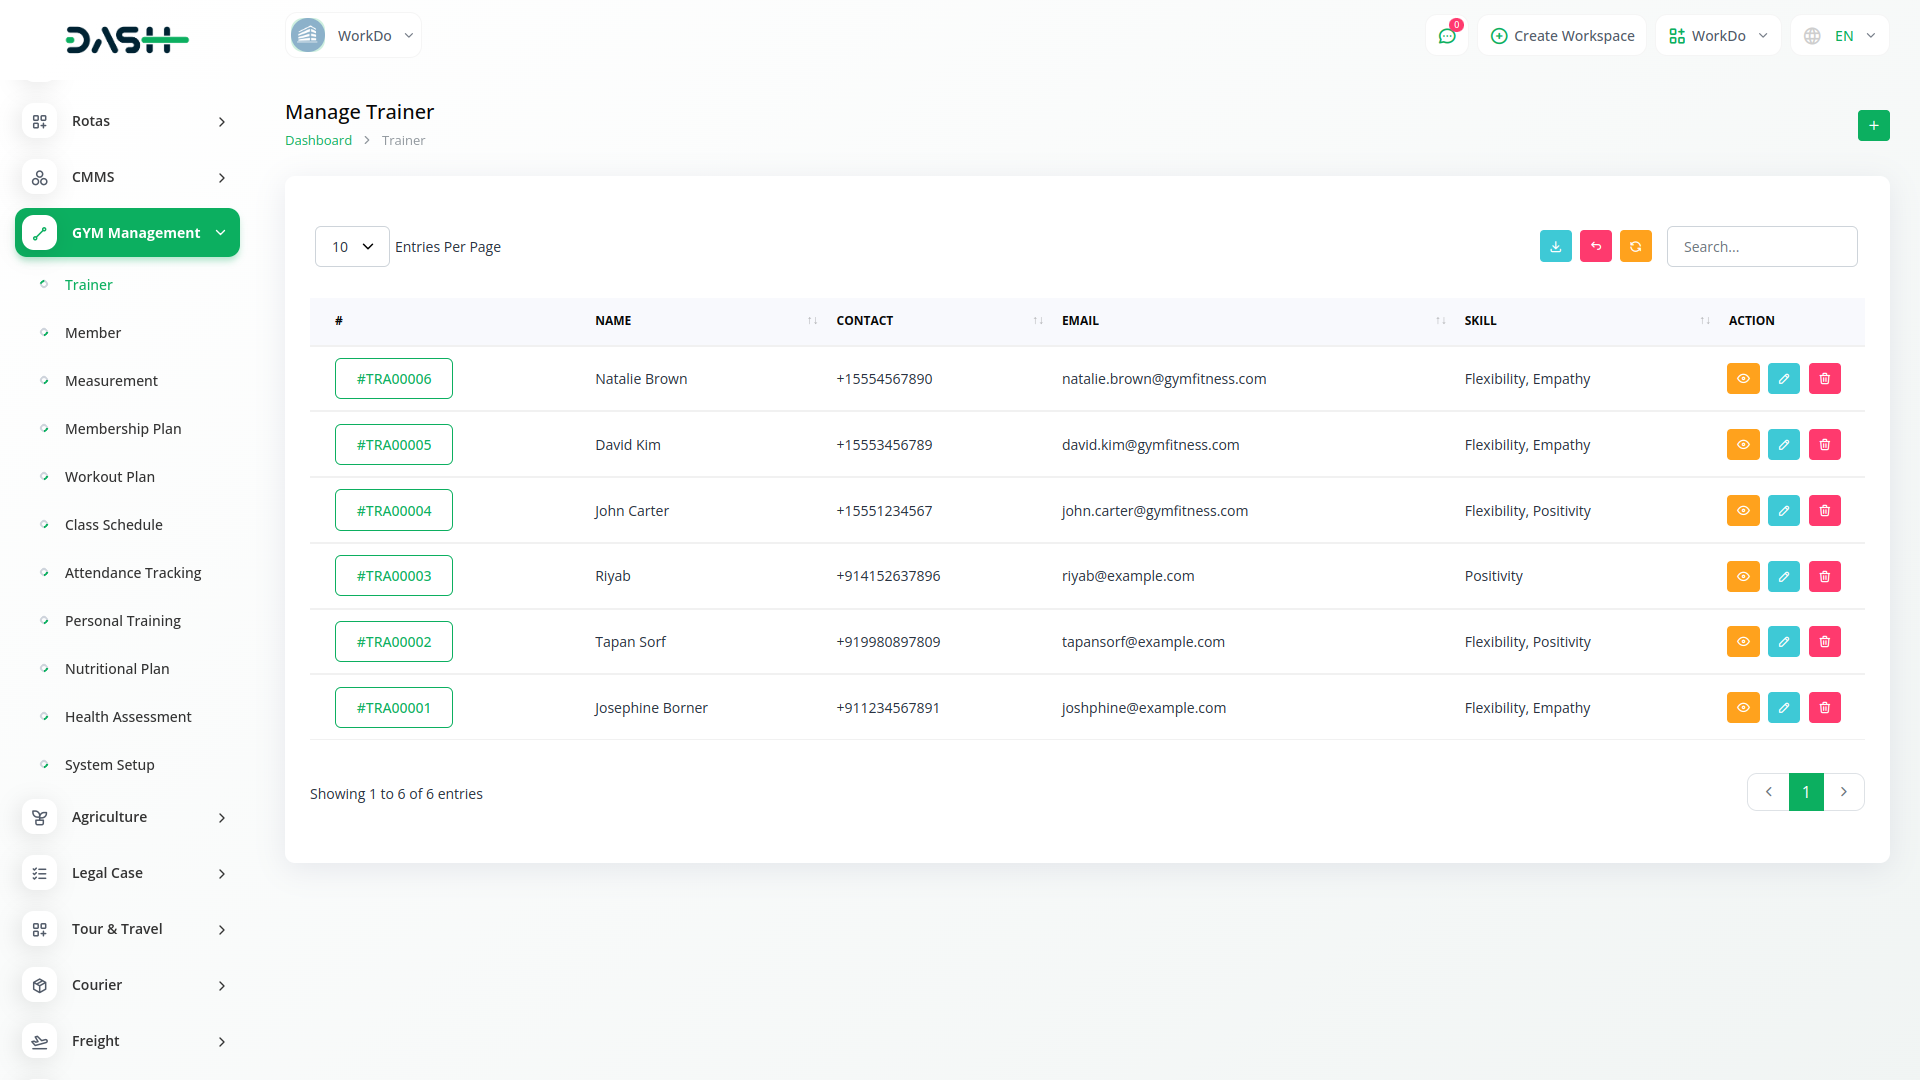
Task: Go to Class Schedule menu item
Action: [x=113, y=525]
